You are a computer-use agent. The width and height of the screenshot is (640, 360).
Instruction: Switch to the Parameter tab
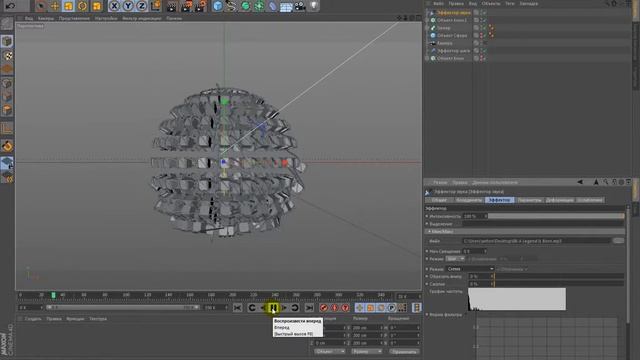pos(529,200)
